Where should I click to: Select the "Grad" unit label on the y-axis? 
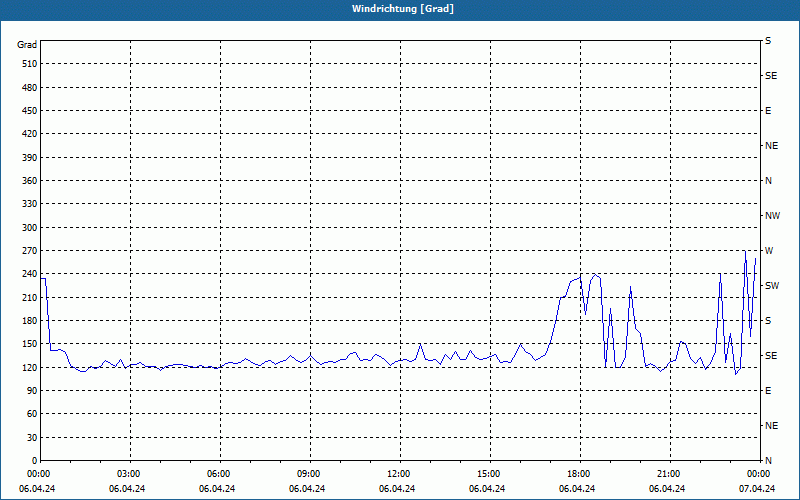(x=27, y=45)
